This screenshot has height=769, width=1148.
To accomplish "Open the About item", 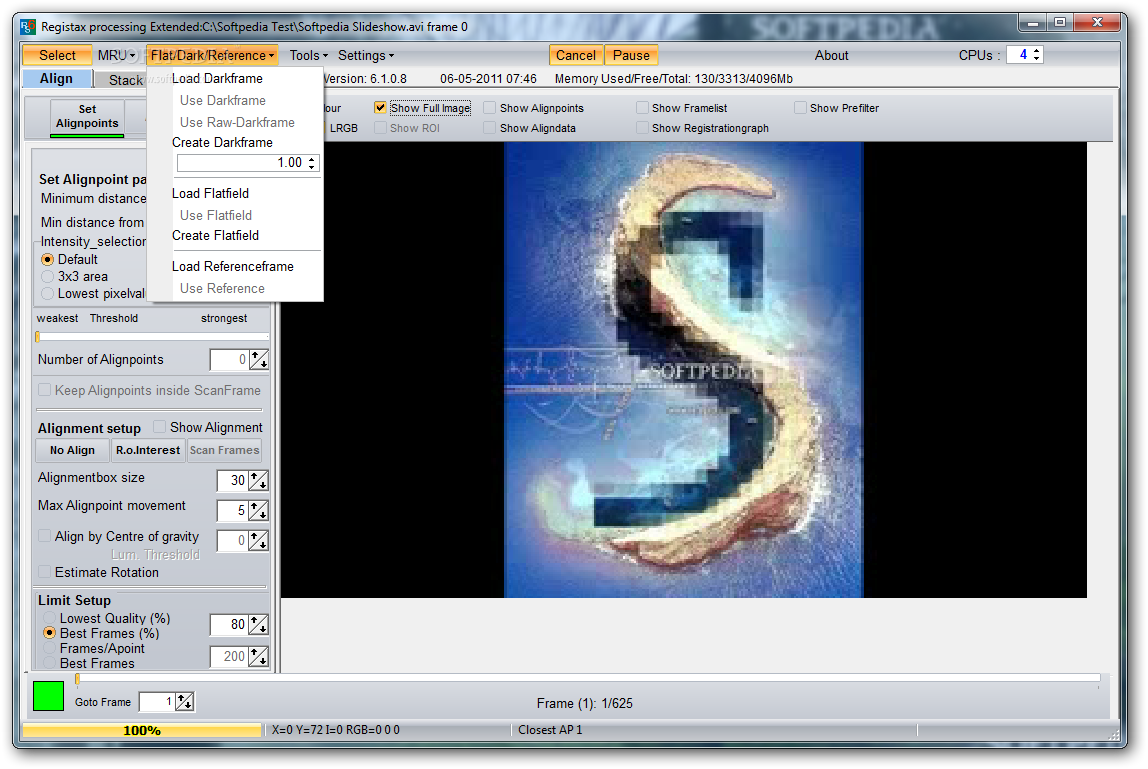I will (832, 55).
